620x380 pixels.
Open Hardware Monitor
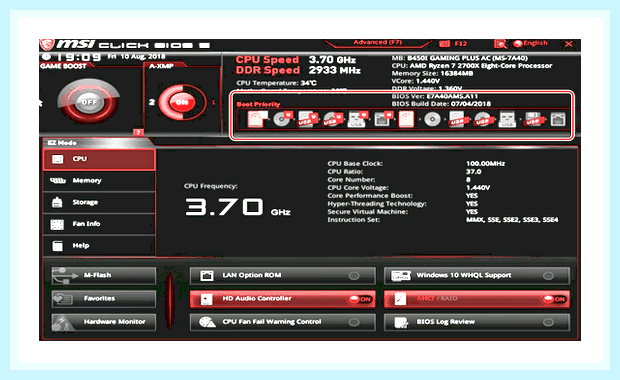coord(104,322)
